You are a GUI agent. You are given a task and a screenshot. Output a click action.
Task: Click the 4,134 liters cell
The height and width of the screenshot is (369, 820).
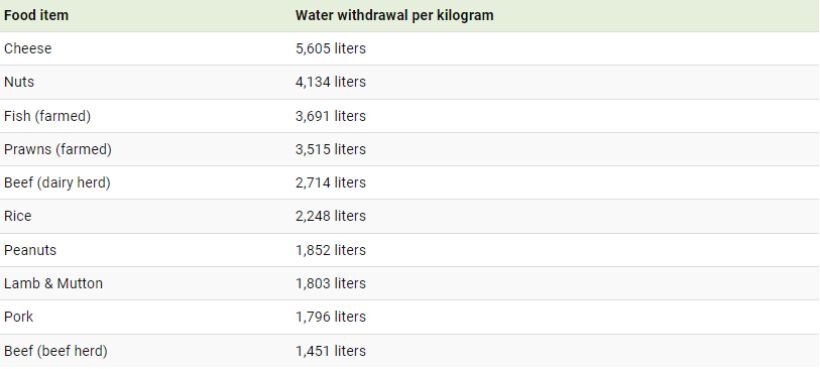click(x=331, y=82)
